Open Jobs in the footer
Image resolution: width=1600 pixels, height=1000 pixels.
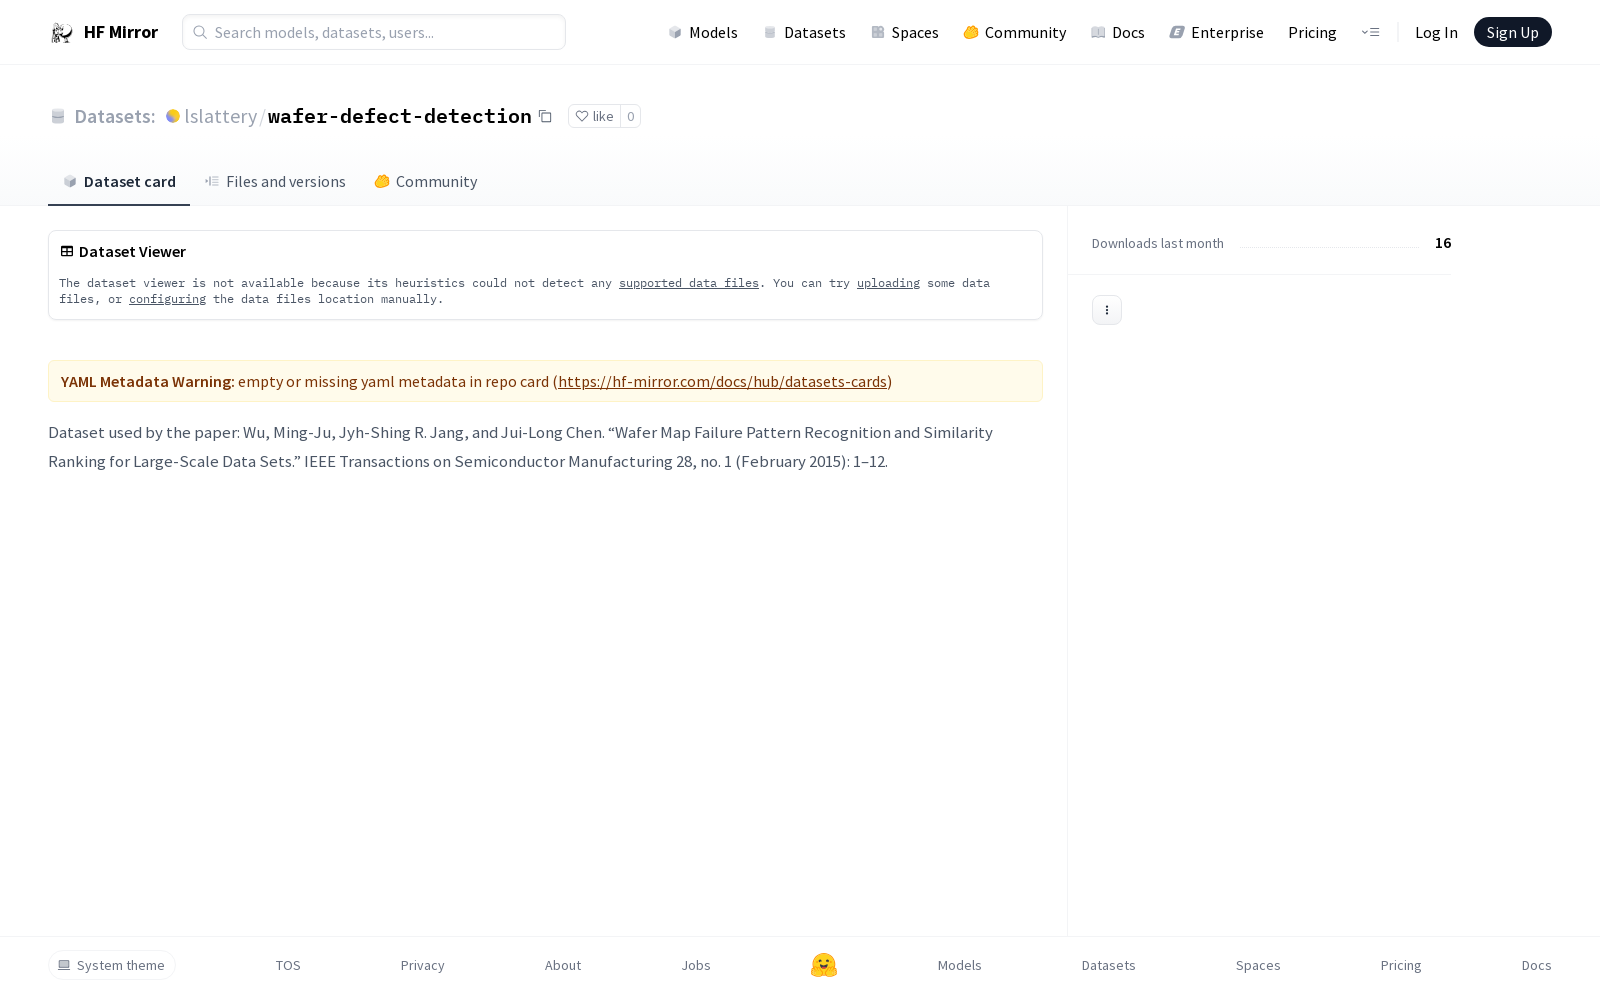click(x=696, y=965)
